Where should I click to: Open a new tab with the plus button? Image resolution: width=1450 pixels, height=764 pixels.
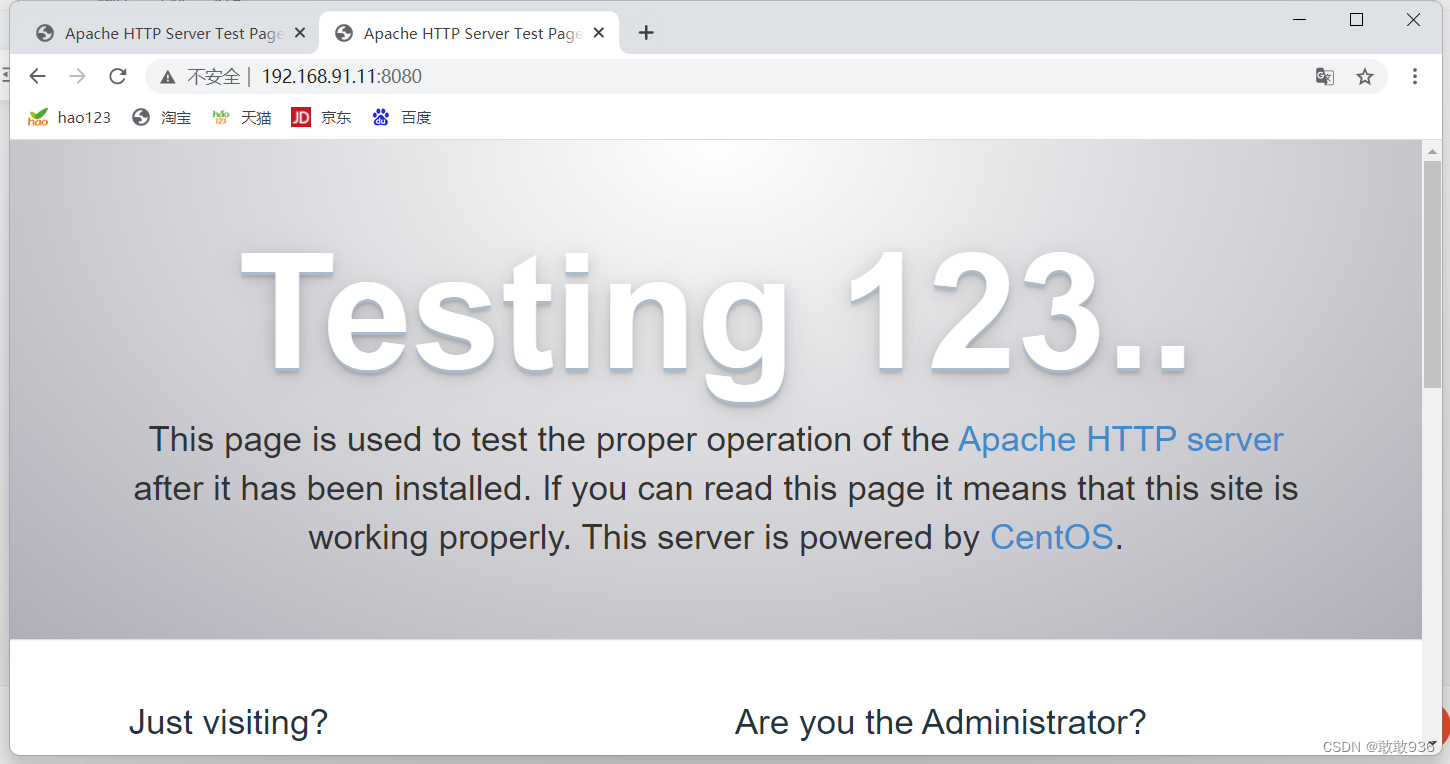pos(646,33)
